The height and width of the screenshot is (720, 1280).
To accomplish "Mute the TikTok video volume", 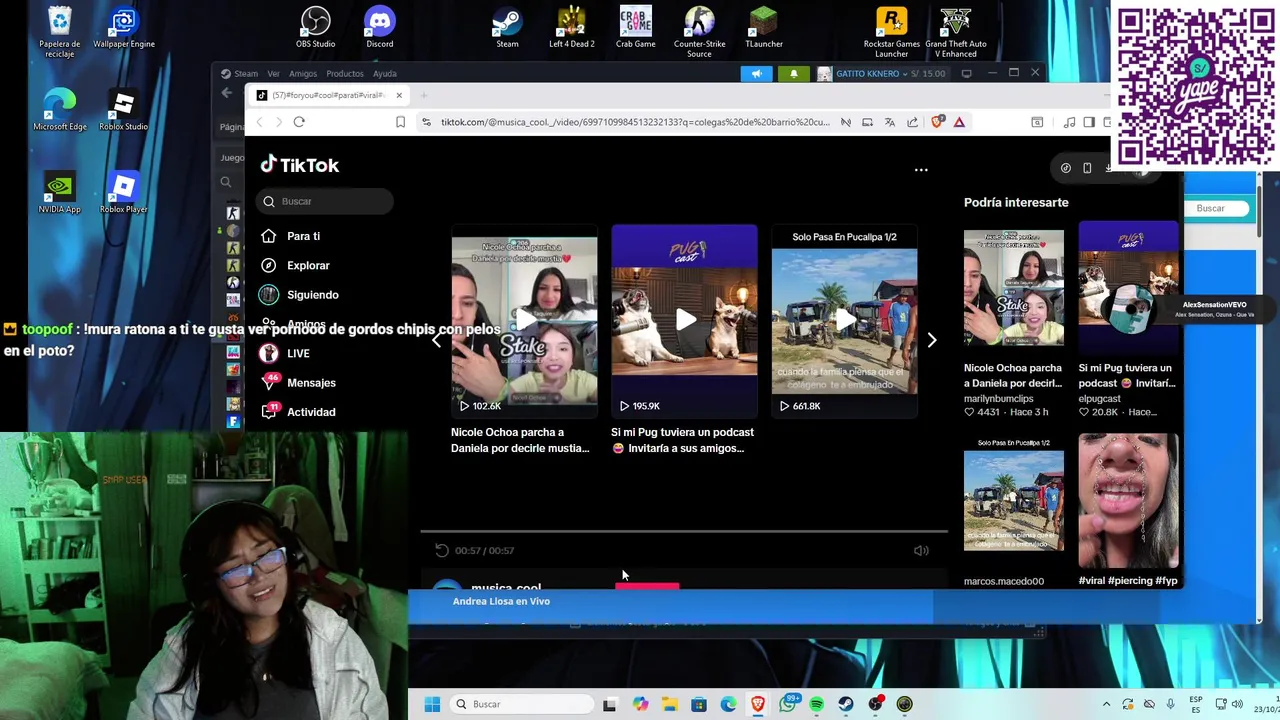I will tap(921, 550).
